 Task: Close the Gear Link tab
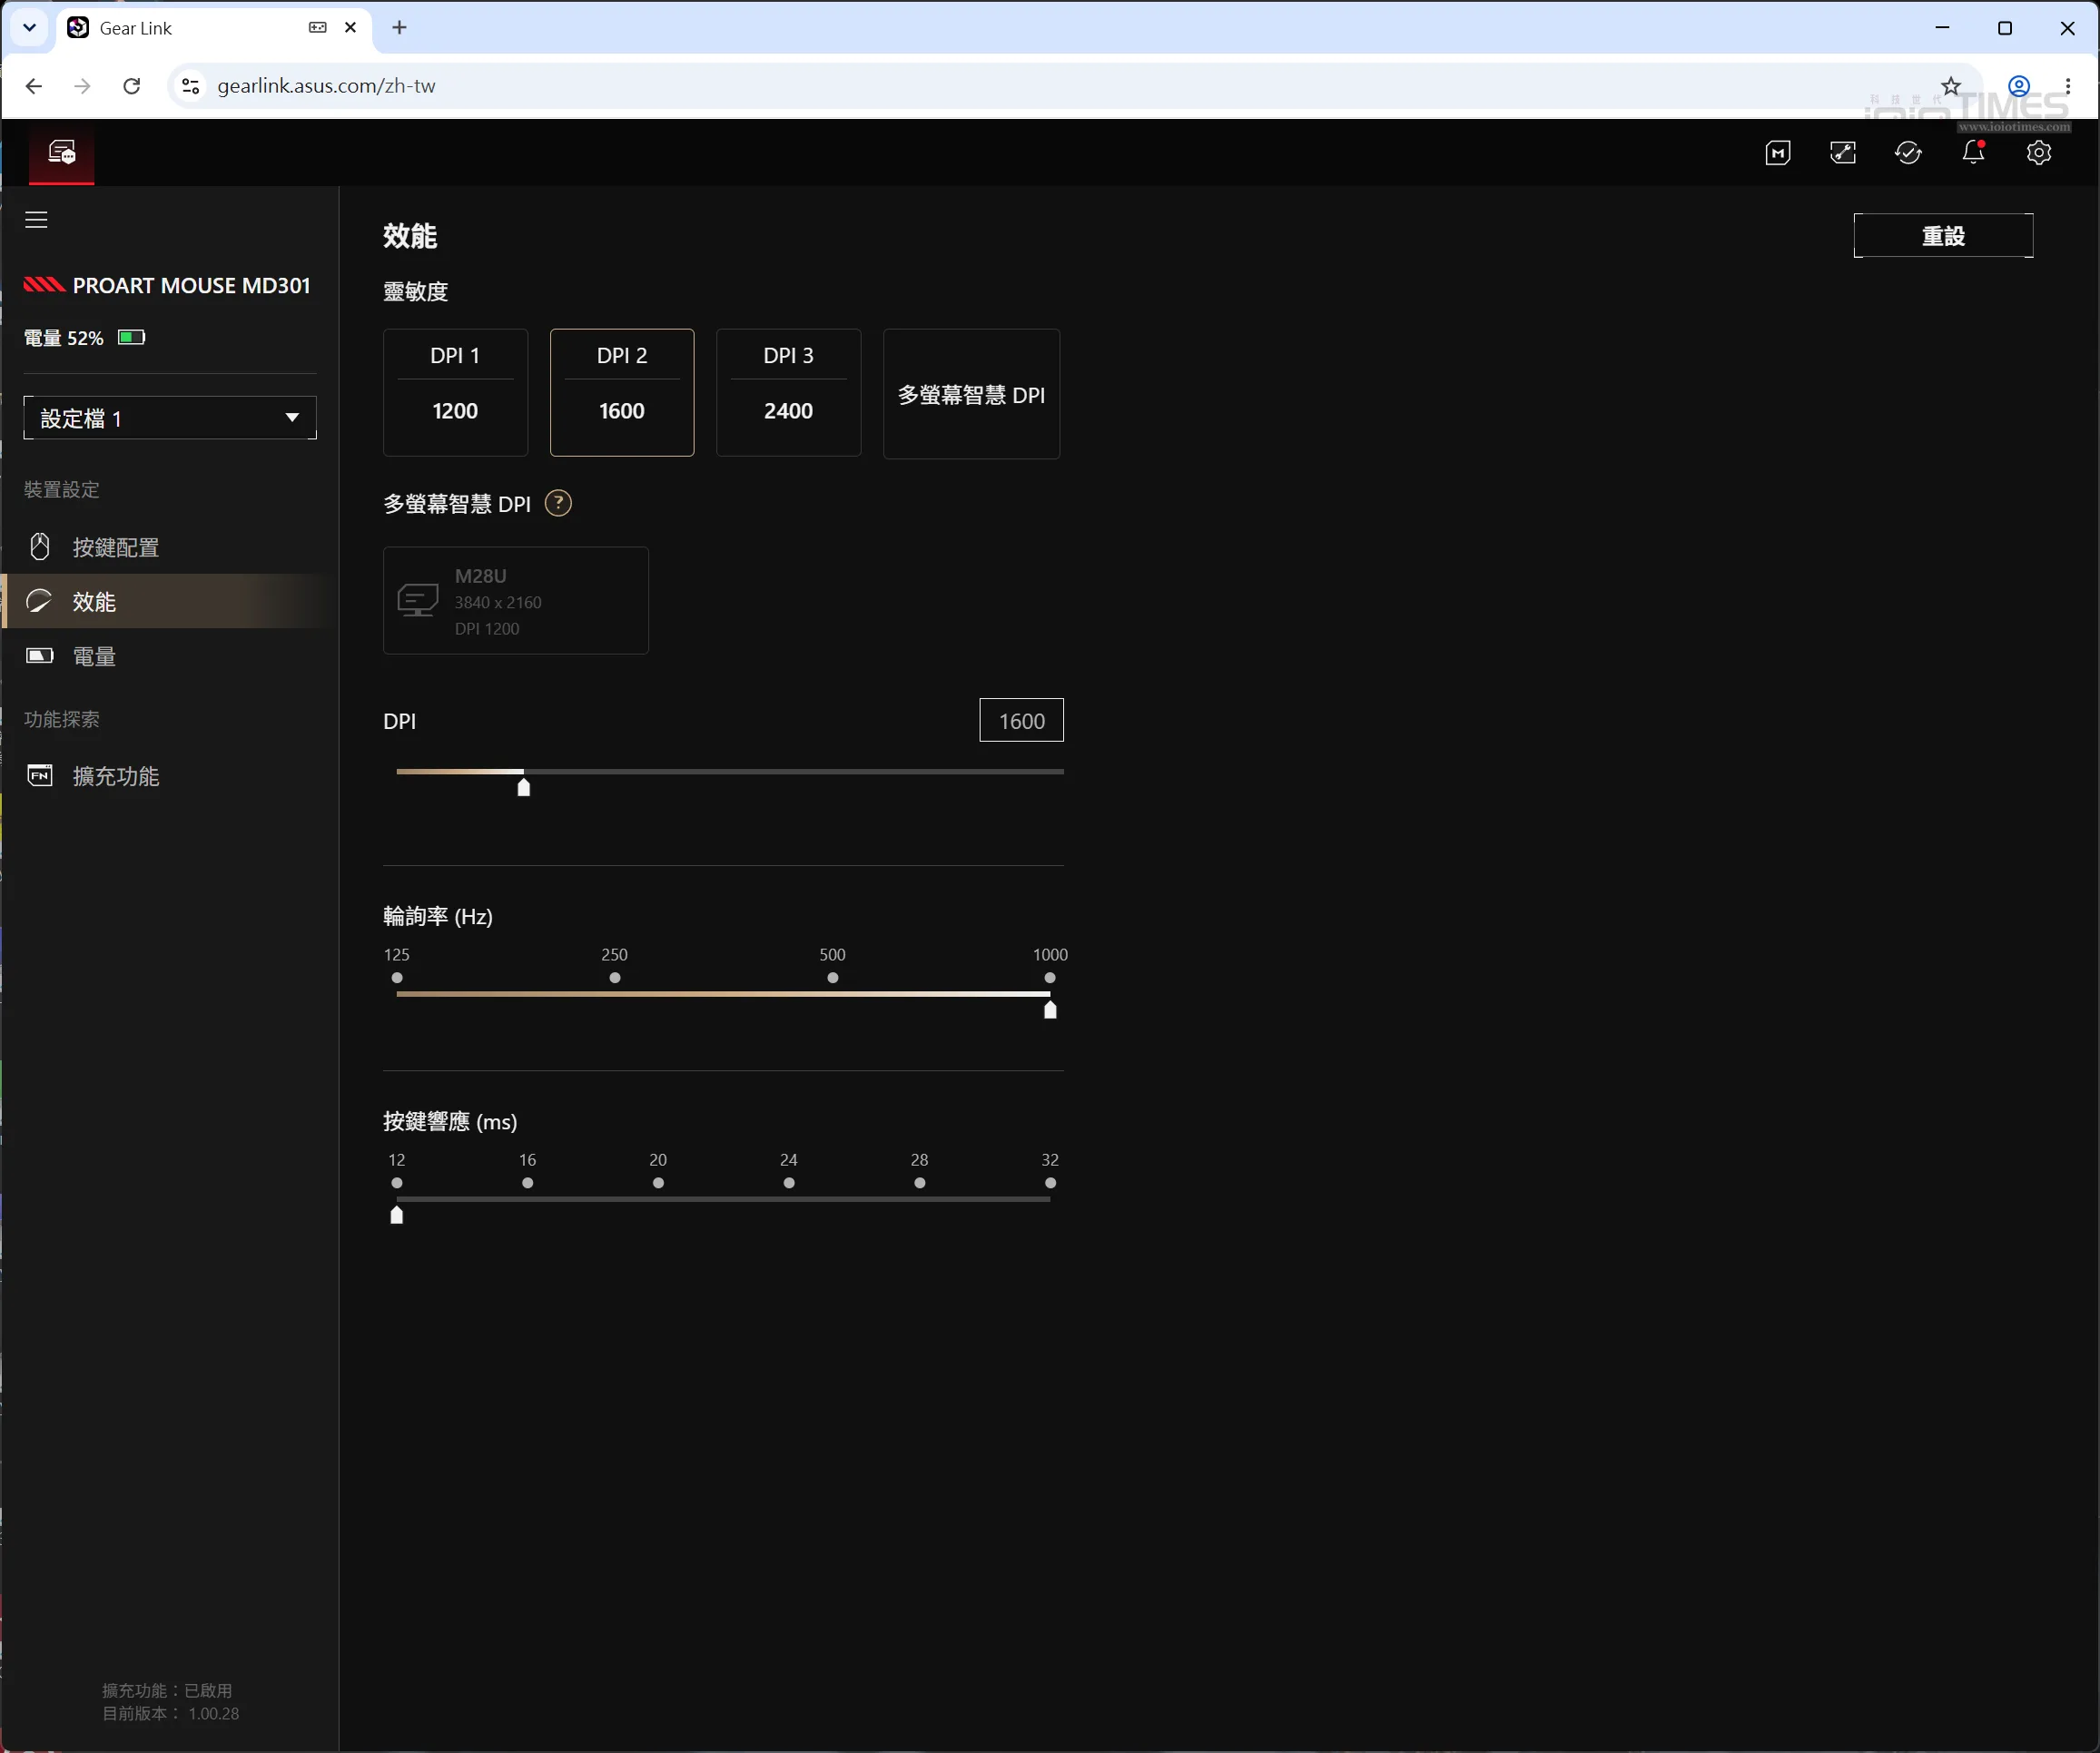[x=350, y=28]
